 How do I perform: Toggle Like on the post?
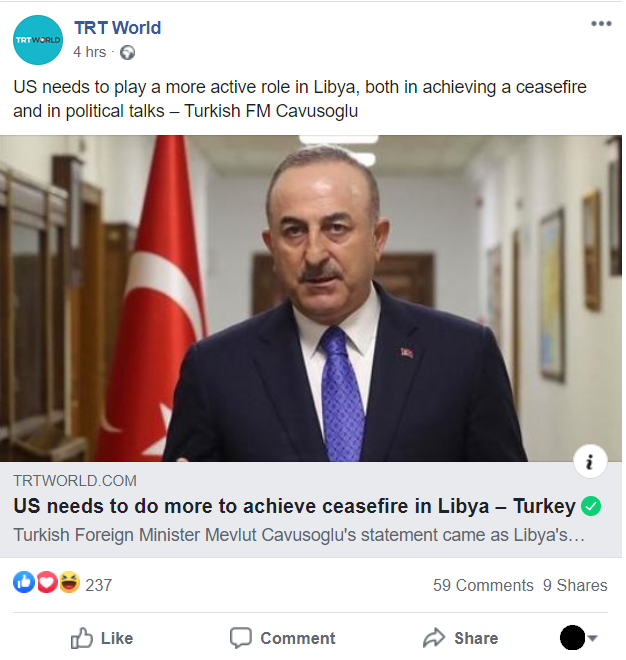coord(102,638)
